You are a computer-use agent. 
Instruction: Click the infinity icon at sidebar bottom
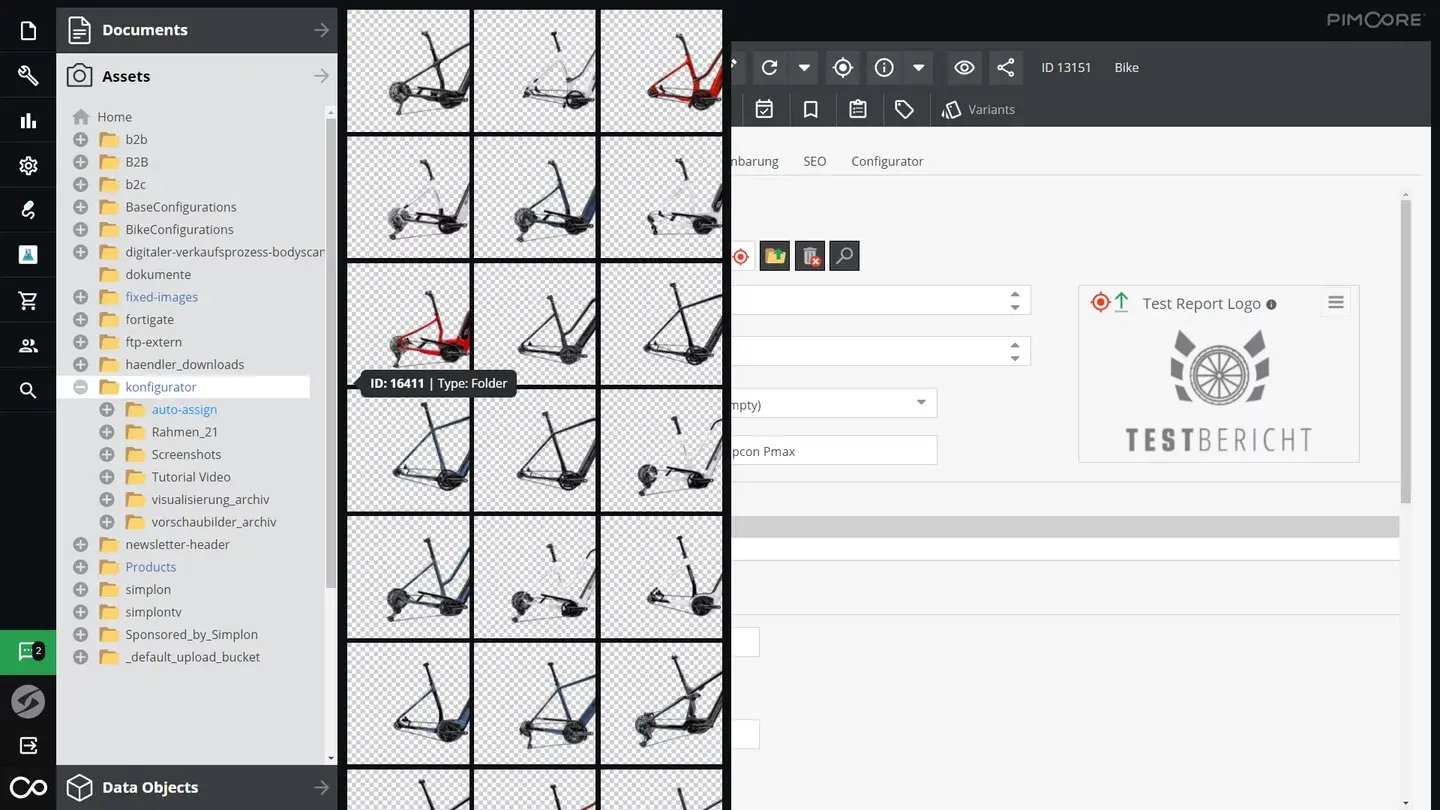click(x=28, y=788)
